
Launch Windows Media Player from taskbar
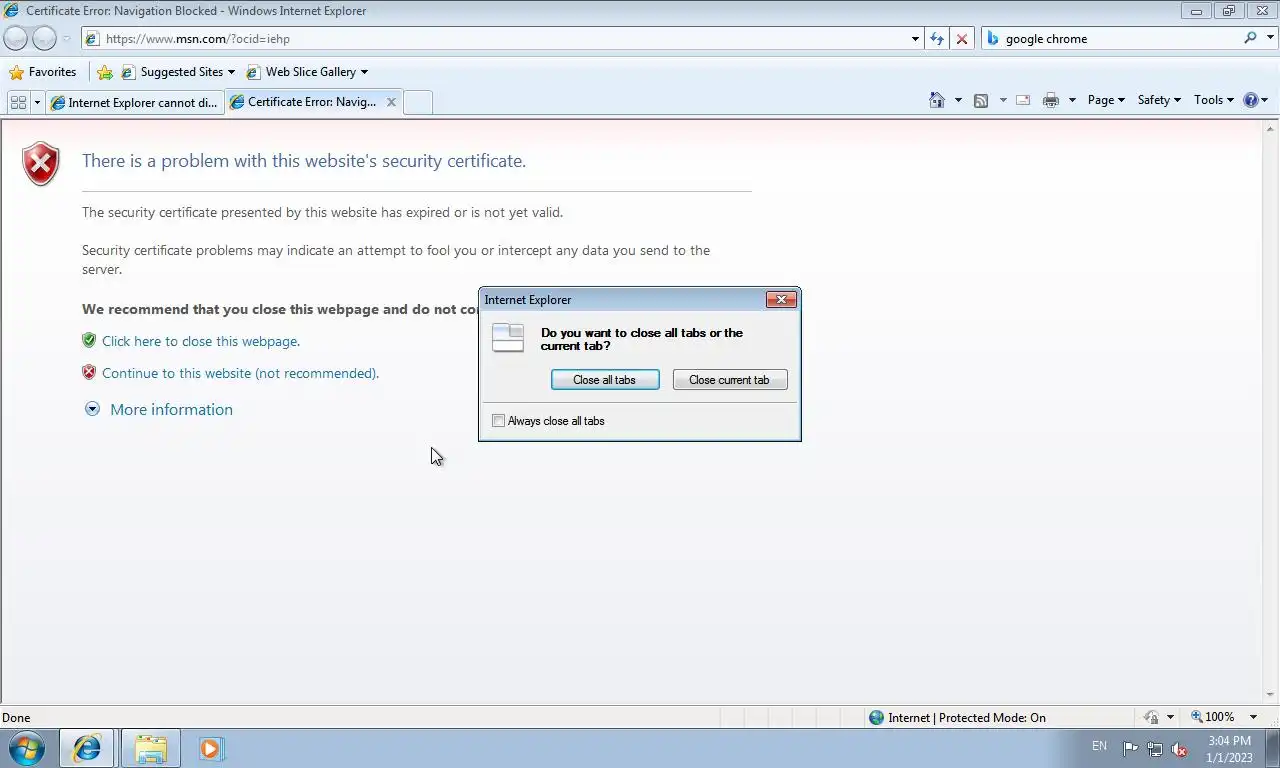(x=211, y=748)
